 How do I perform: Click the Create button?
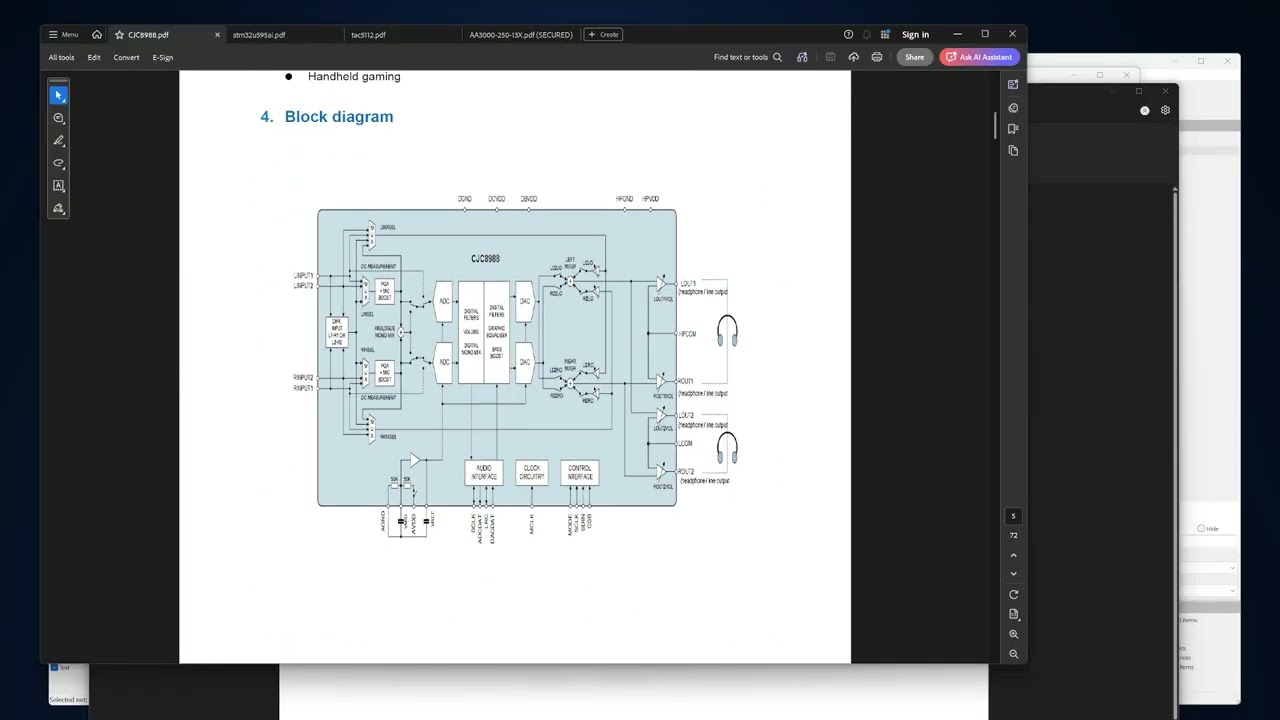pos(603,34)
